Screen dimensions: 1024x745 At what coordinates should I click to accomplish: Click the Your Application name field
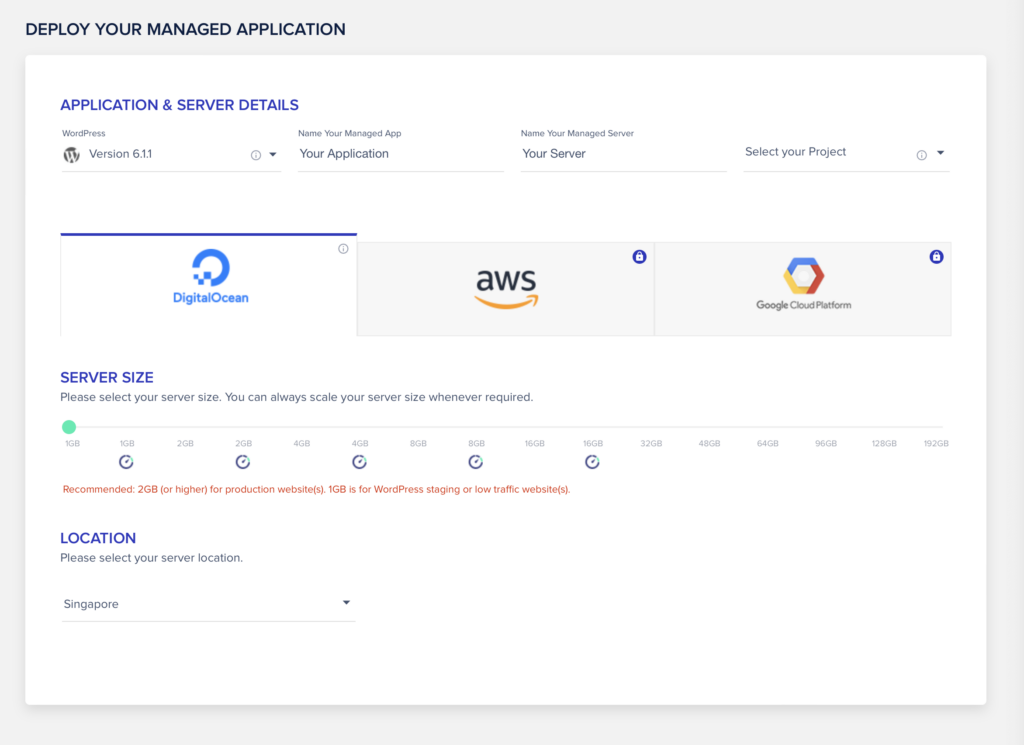[400, 154]
